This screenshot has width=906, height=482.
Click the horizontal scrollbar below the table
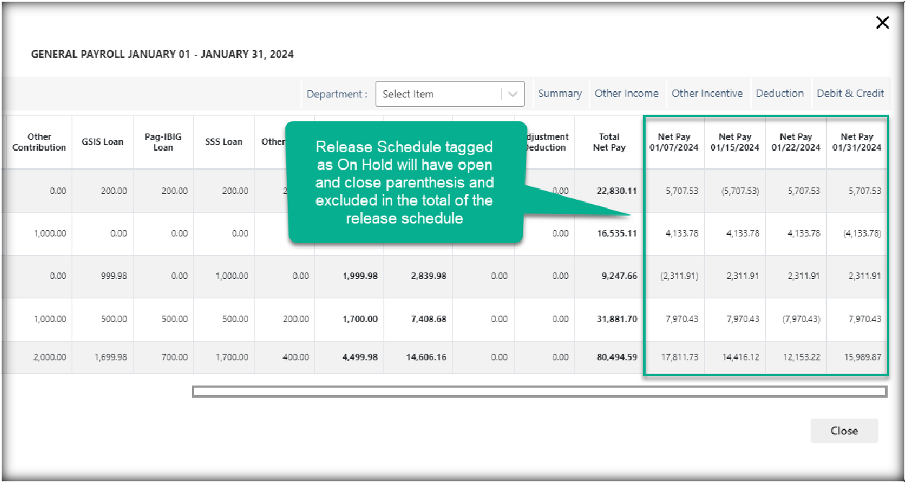pos(539,391)
